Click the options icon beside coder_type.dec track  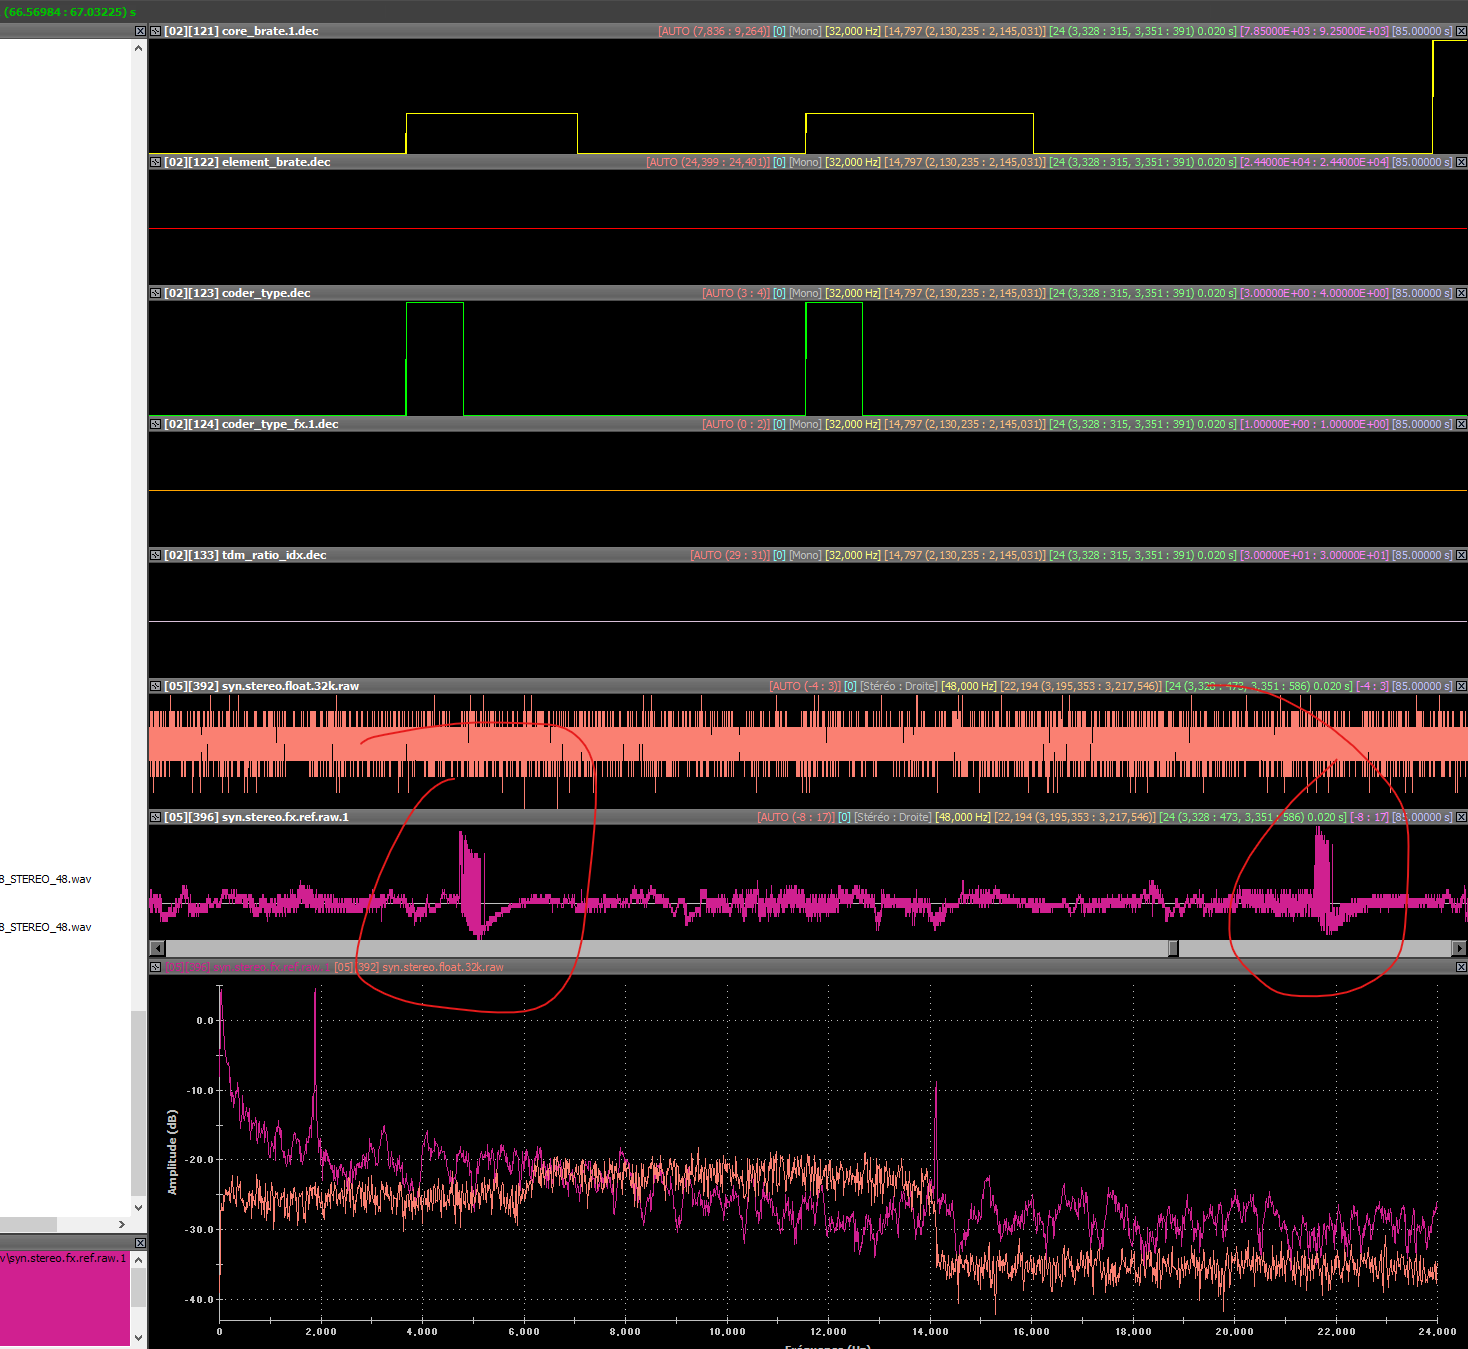[155, 293]
